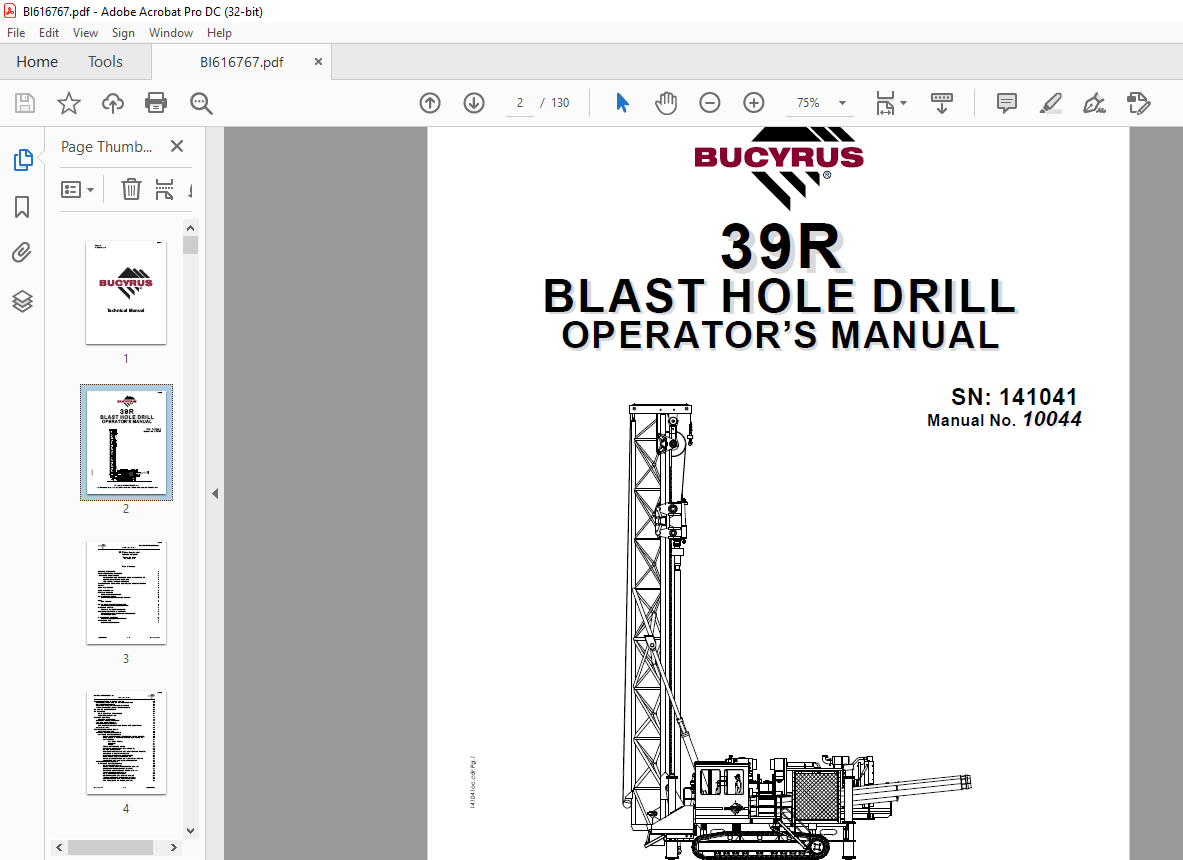Click the thumbnails horizontal scrollbar thumb
Screen dimensions: 1183x860
tap(110, 847)
